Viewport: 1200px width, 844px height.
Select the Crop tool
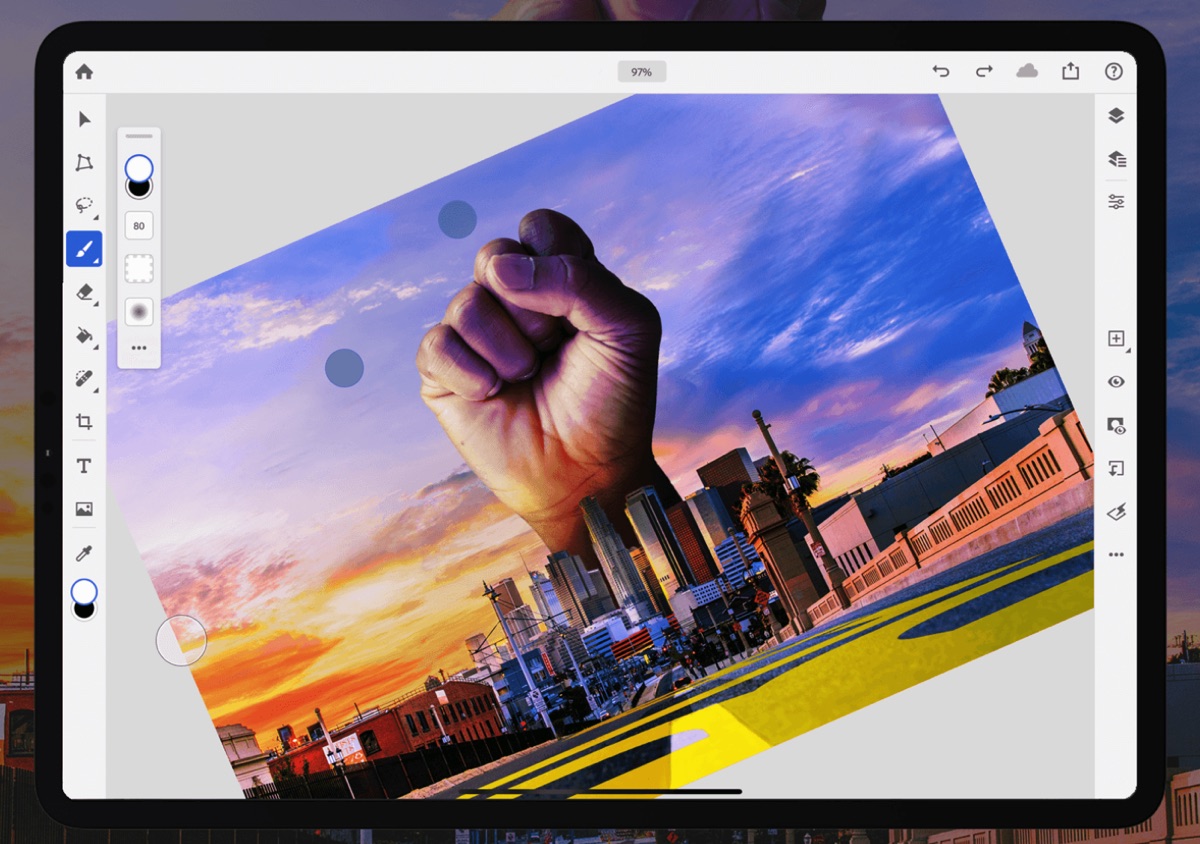click(84, 422)
